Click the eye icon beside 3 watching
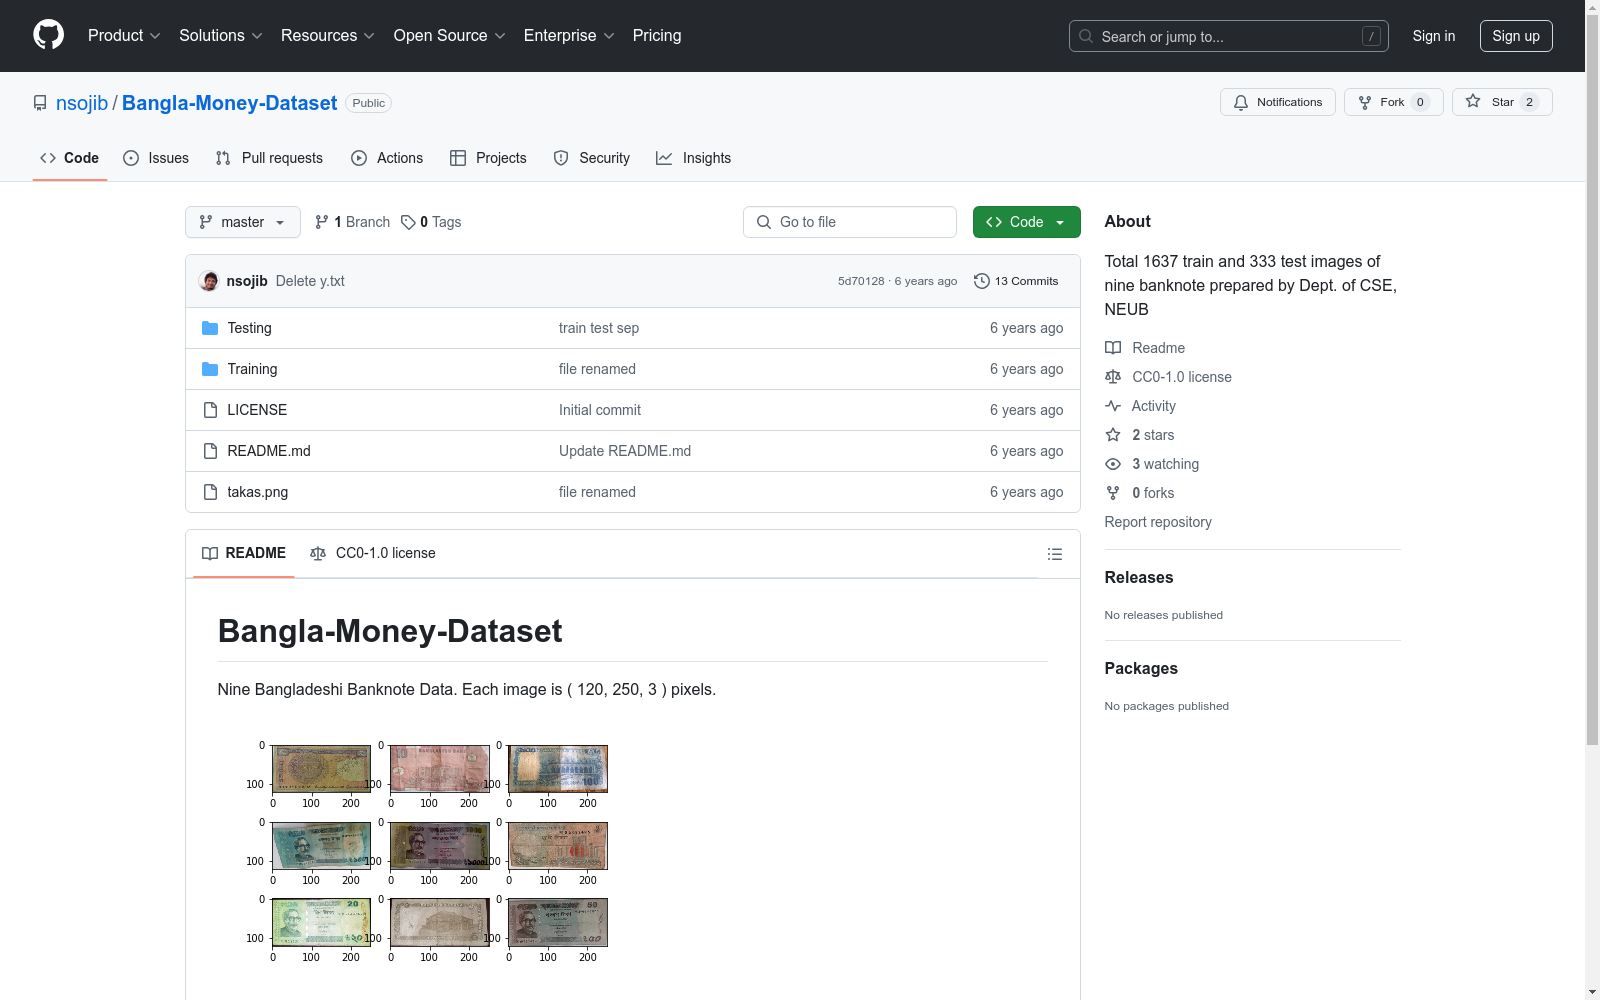 [1113, 464]
